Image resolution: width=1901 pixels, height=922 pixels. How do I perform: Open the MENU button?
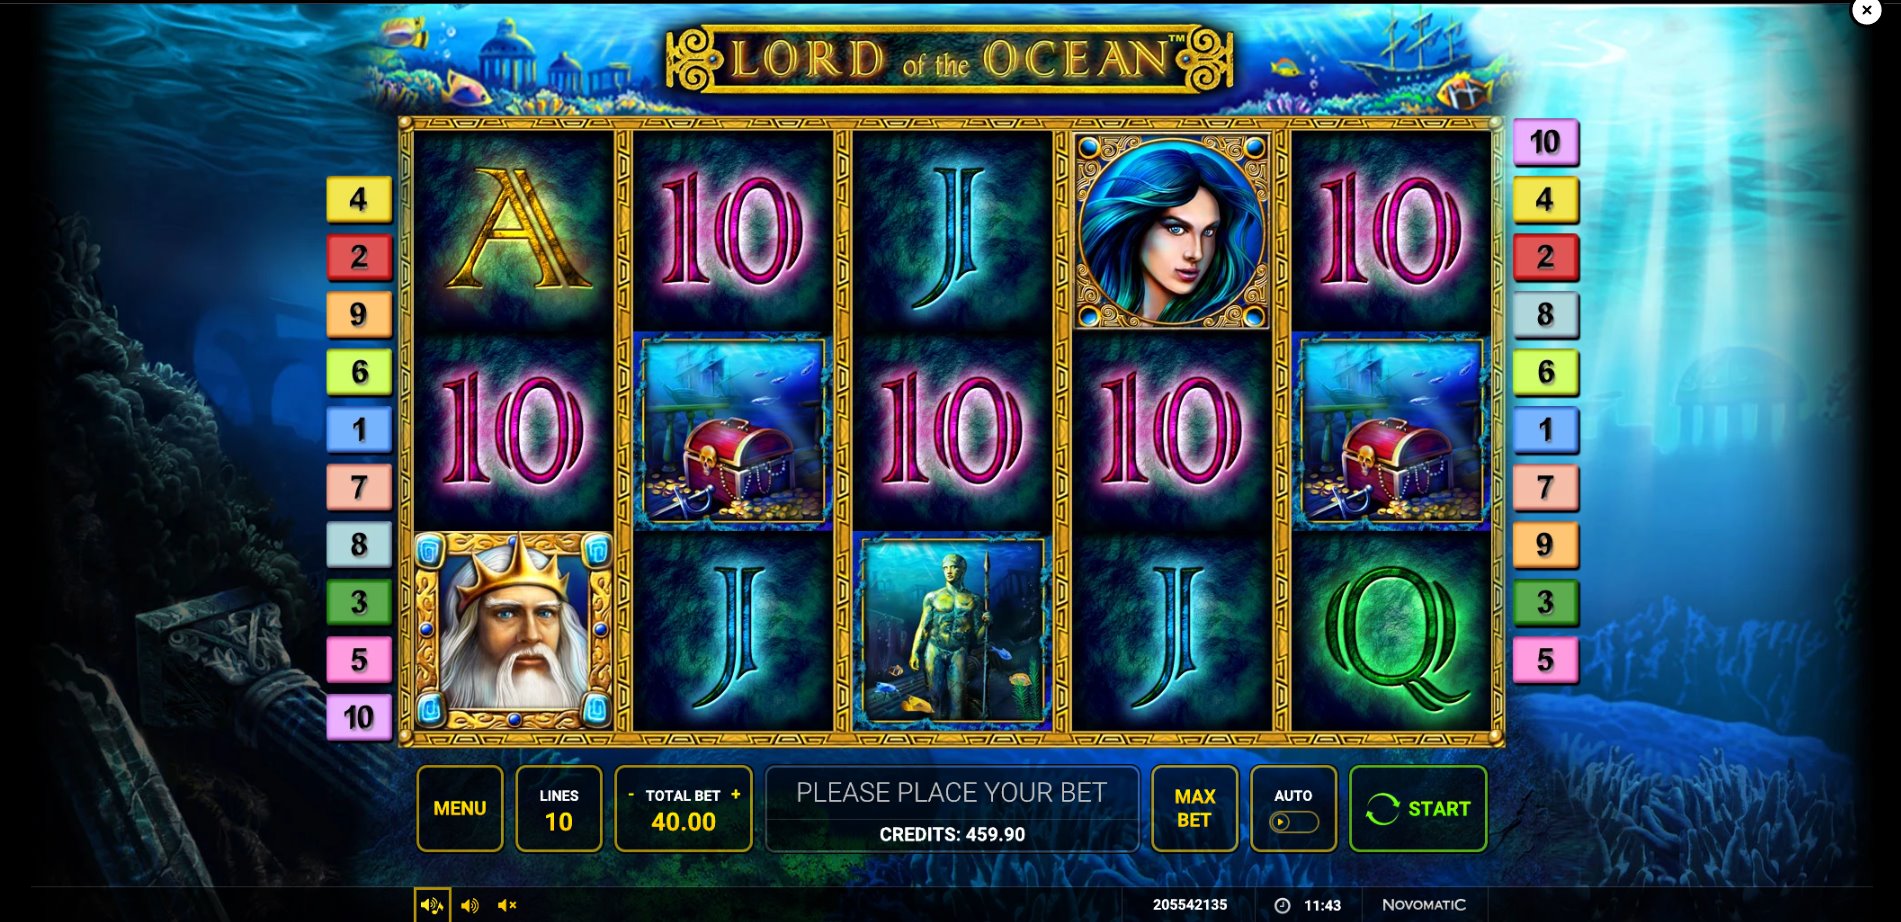460,808
